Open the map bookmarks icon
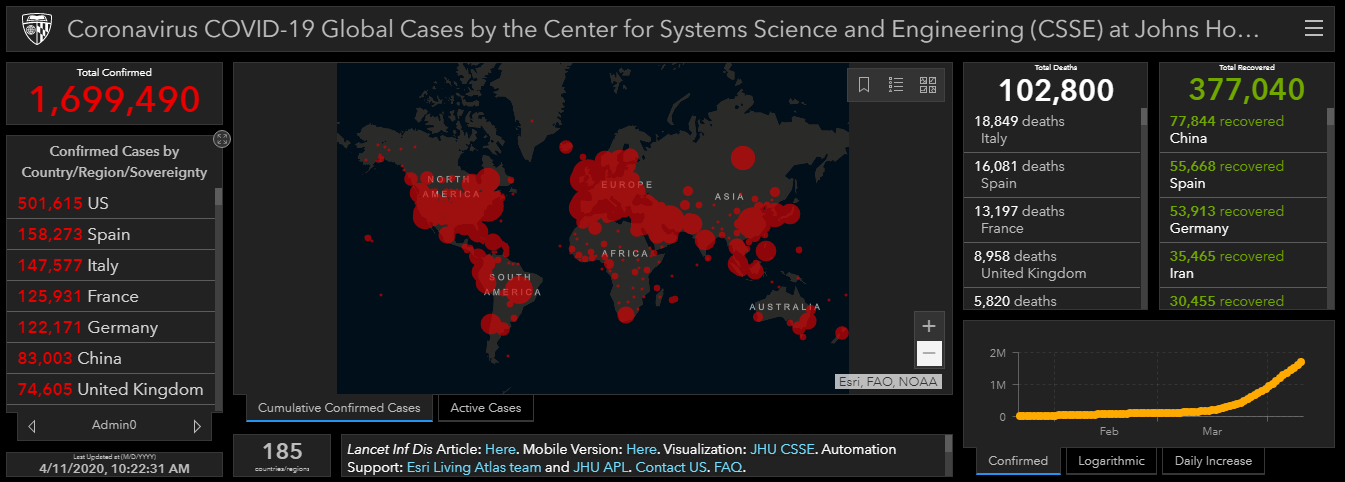1345x482 pixels. tap(864, 85)
